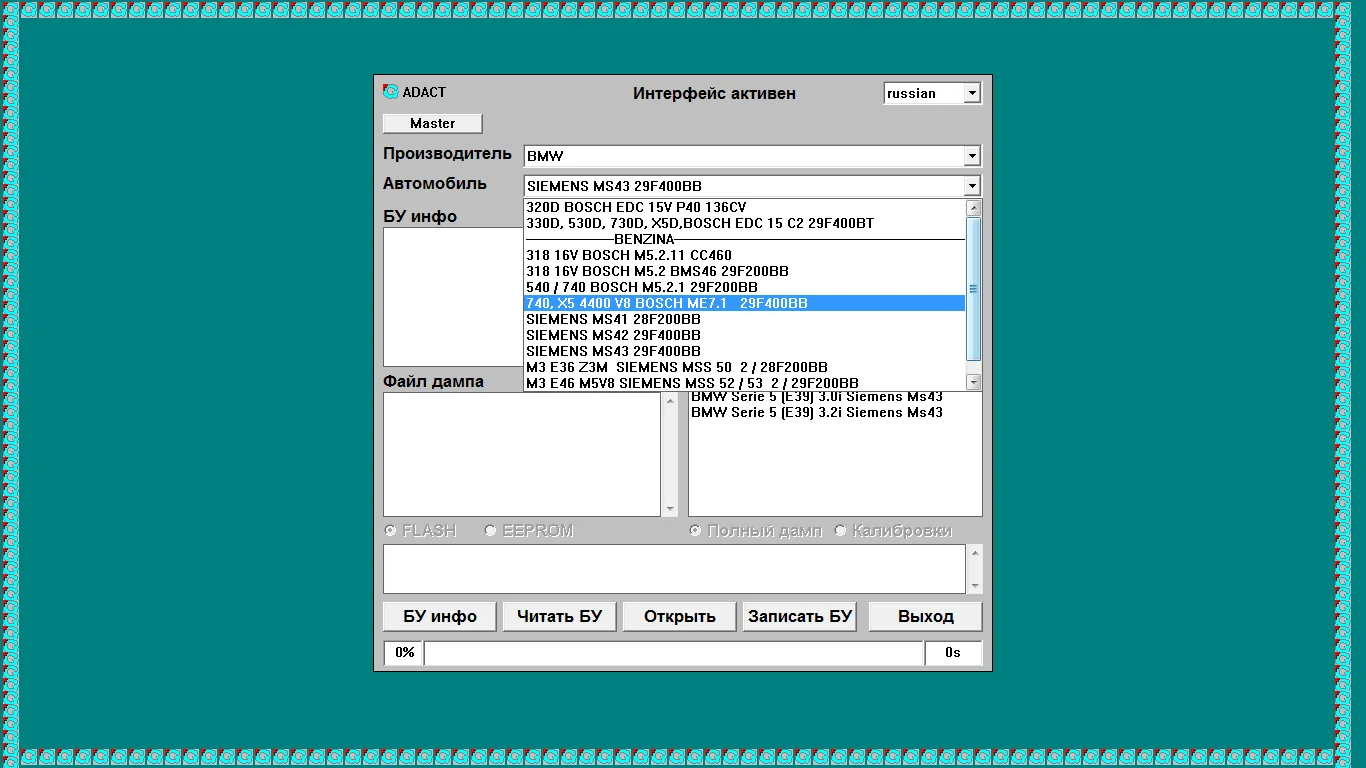Image resolution: width=1366 pixels, height=768 pixels.
Task: Click inside the БУ инфо text area
Action: point(453,297)
